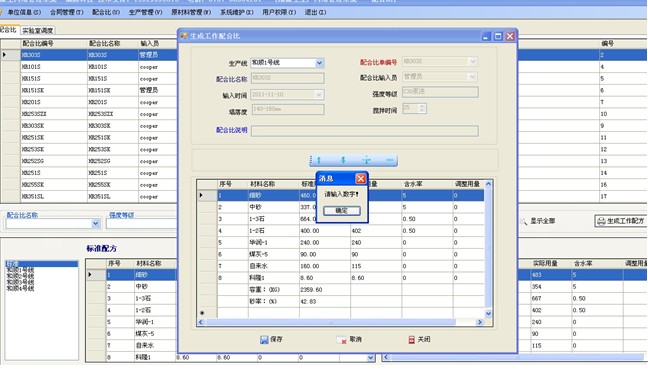Click the 配合比名称 field in dialog
The image size is (648, 369).
pyautogui.click(x=287, y=78)
